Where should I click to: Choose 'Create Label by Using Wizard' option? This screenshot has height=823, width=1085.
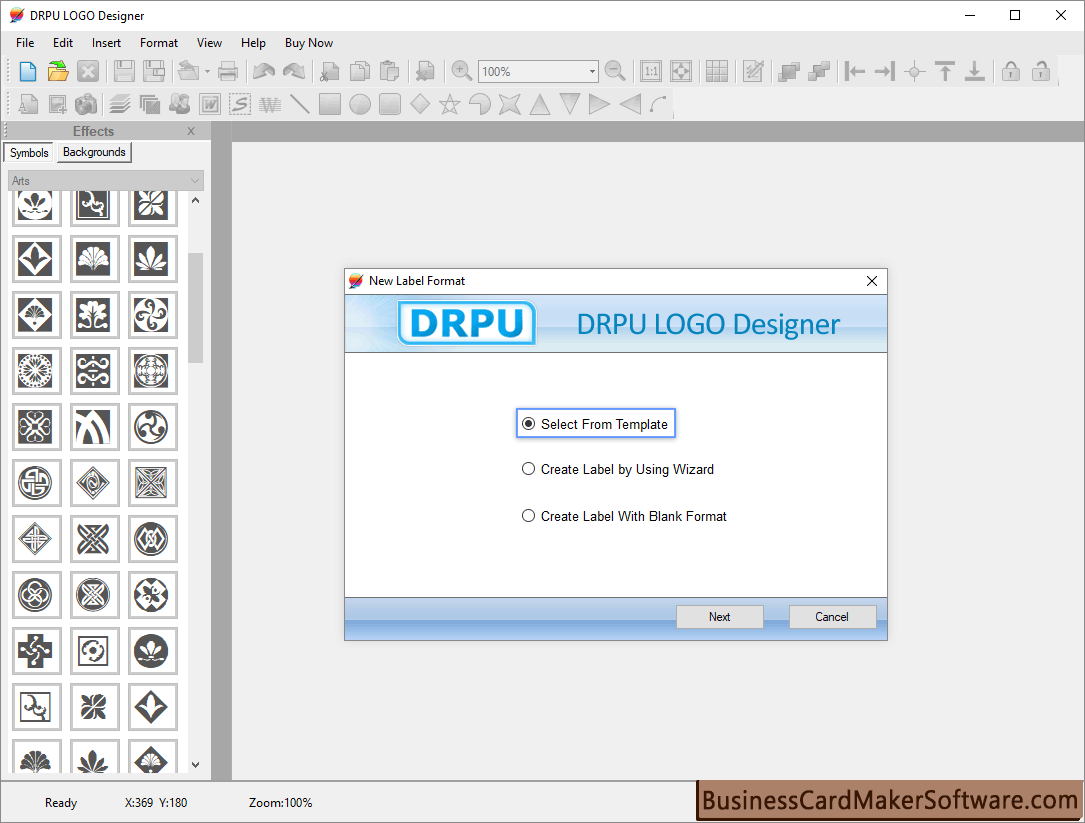tap(618, 469)
